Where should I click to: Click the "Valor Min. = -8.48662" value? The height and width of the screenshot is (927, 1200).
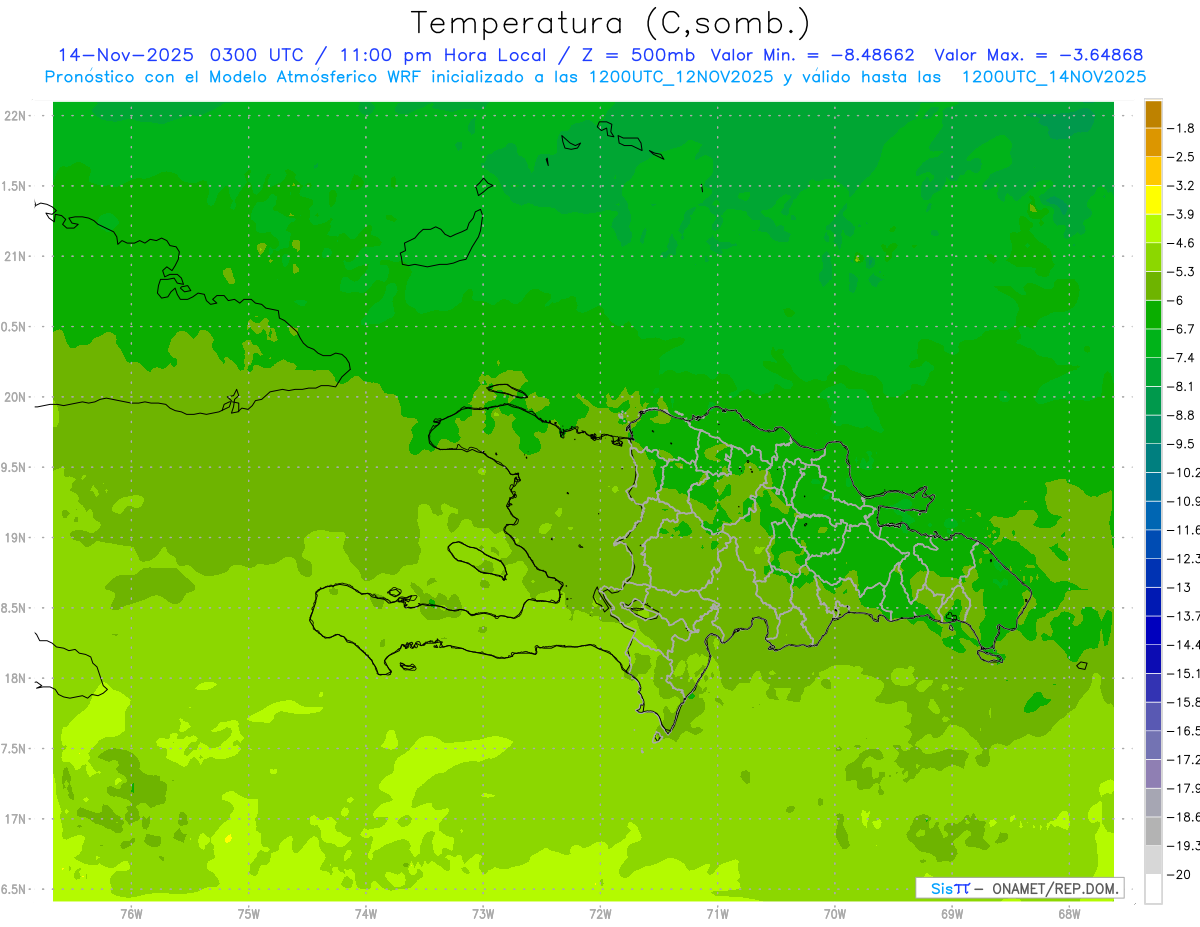point(812,55)
